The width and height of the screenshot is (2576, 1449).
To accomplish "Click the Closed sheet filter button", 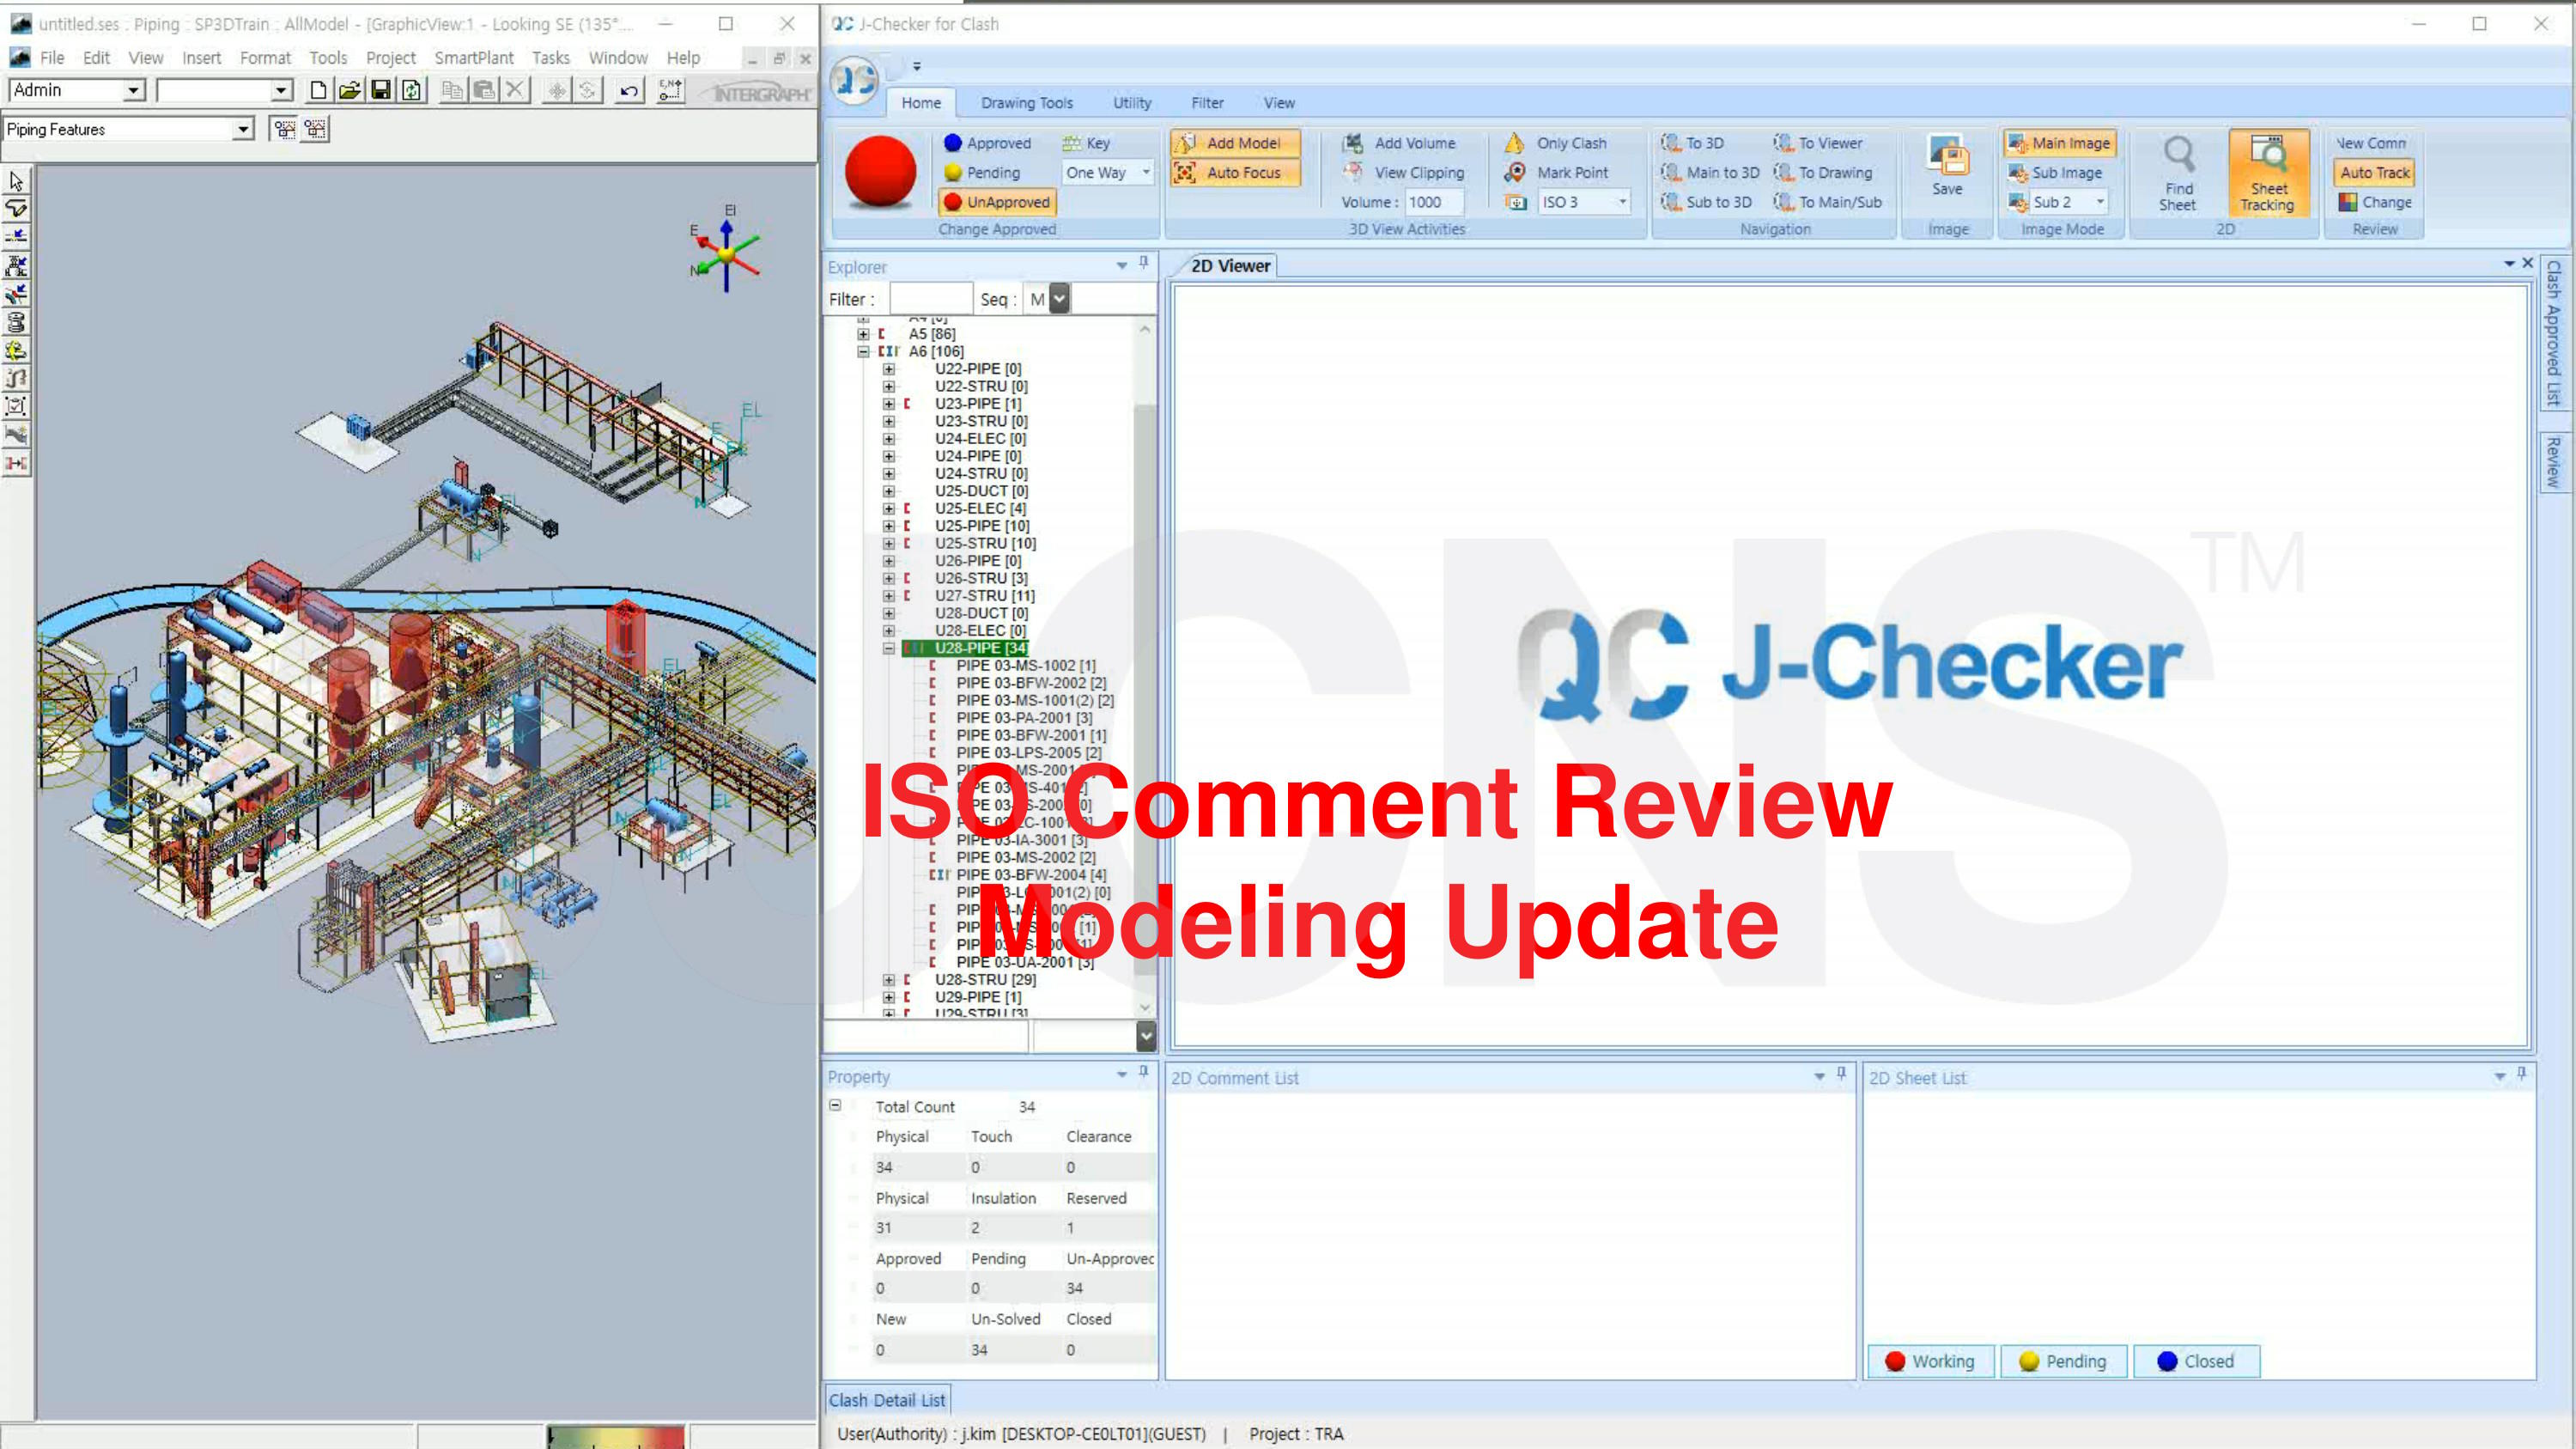I will (2196, 1361).
